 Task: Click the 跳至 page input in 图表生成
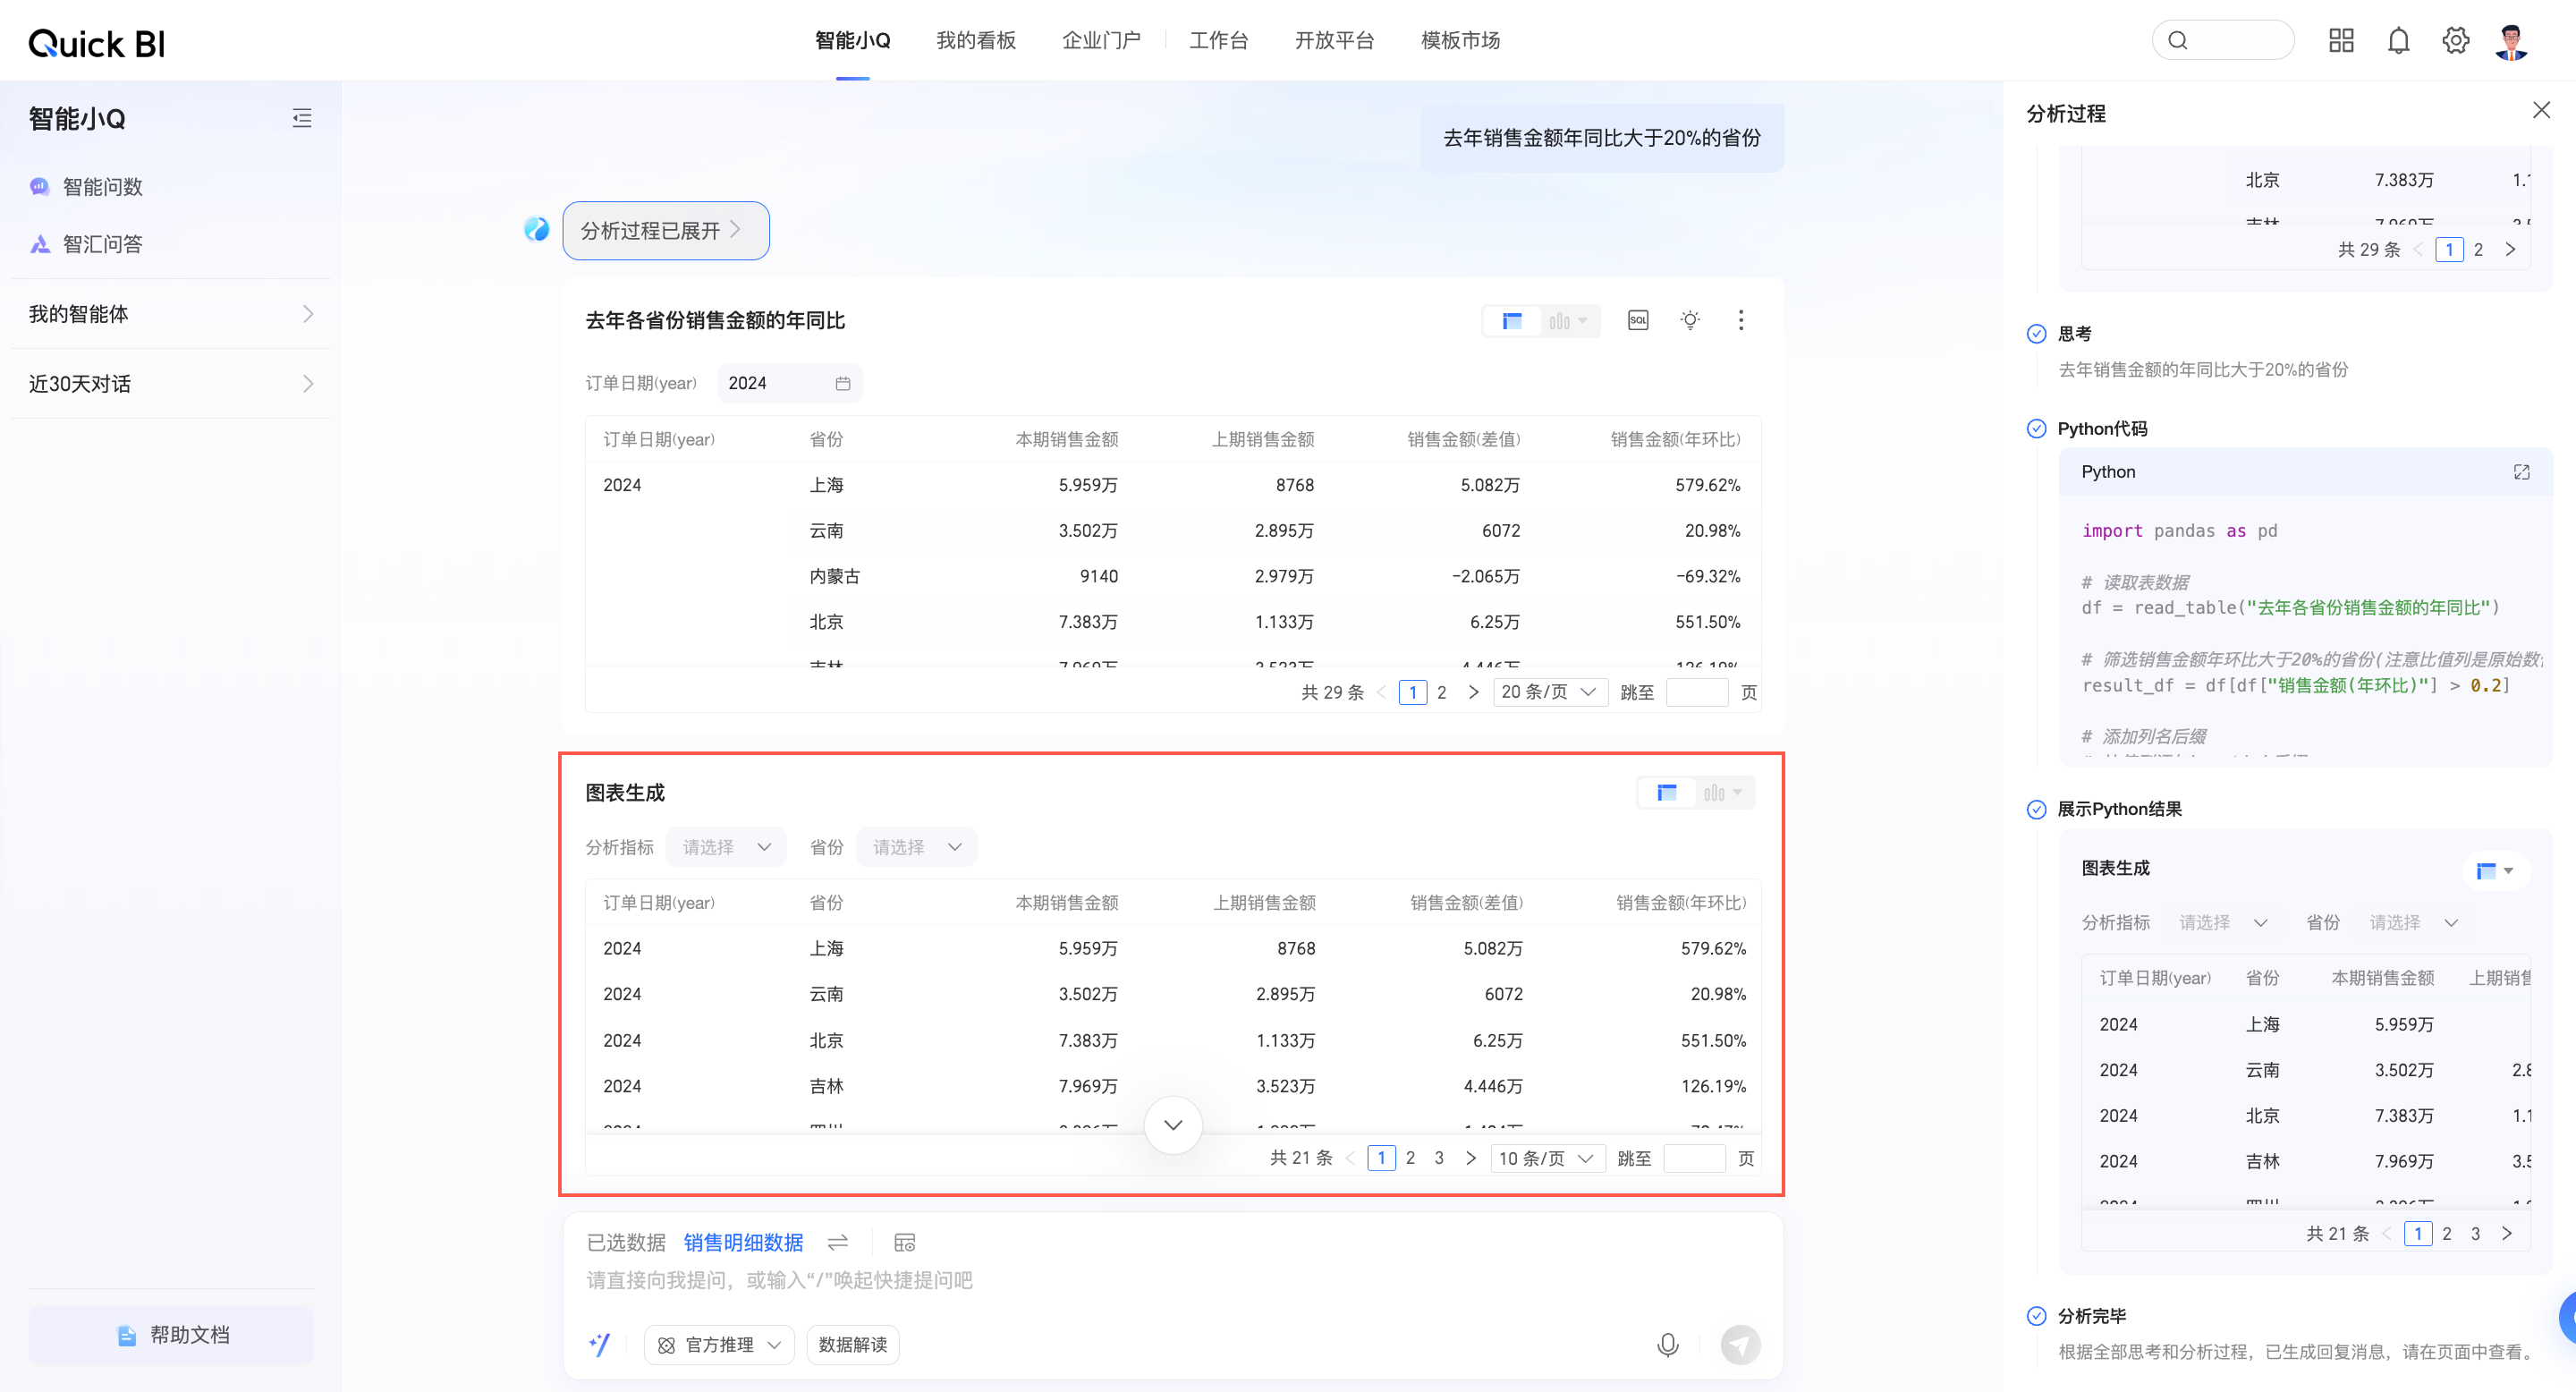tap(1694, 1158)
